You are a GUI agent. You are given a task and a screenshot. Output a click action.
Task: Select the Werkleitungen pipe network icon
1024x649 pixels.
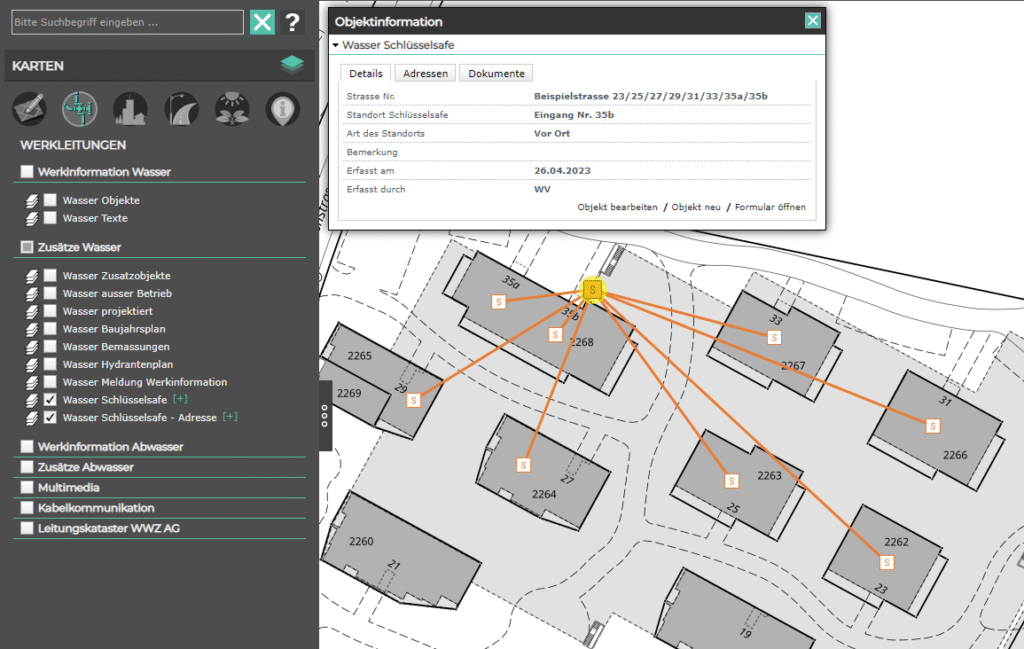coord(79,108)
